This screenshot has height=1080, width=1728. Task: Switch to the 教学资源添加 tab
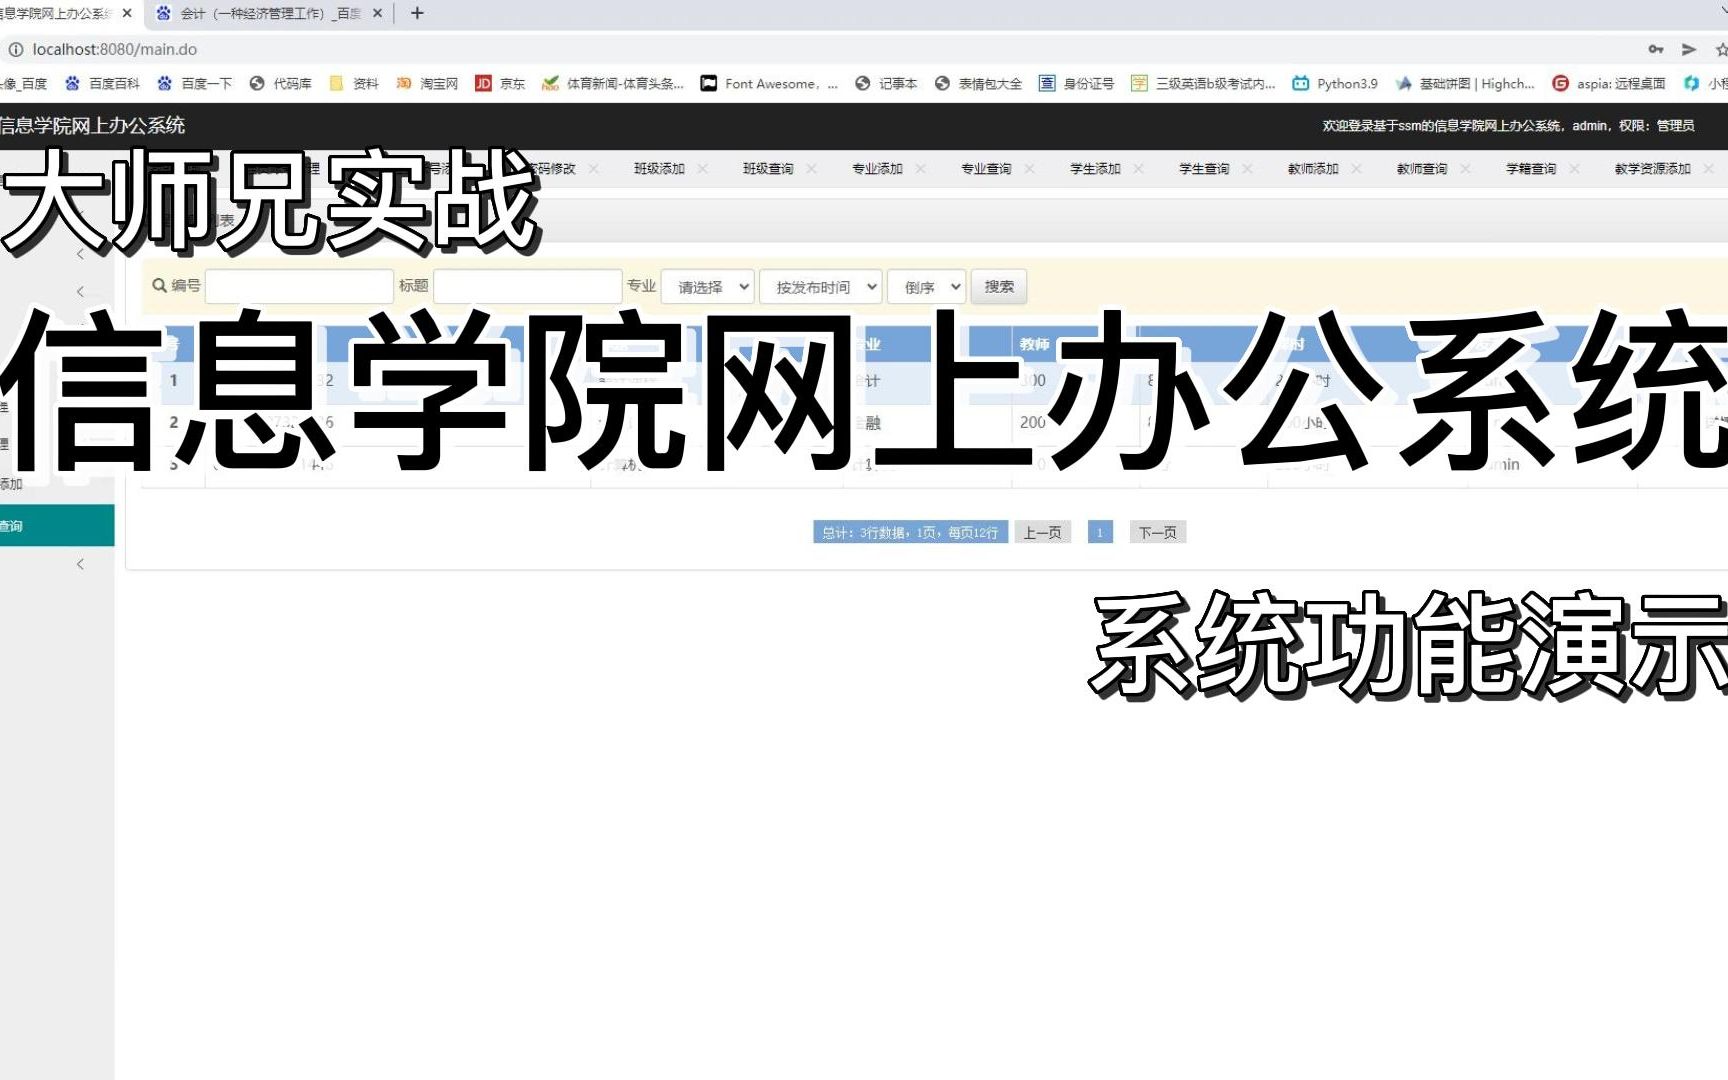[x=1652, y=169]
